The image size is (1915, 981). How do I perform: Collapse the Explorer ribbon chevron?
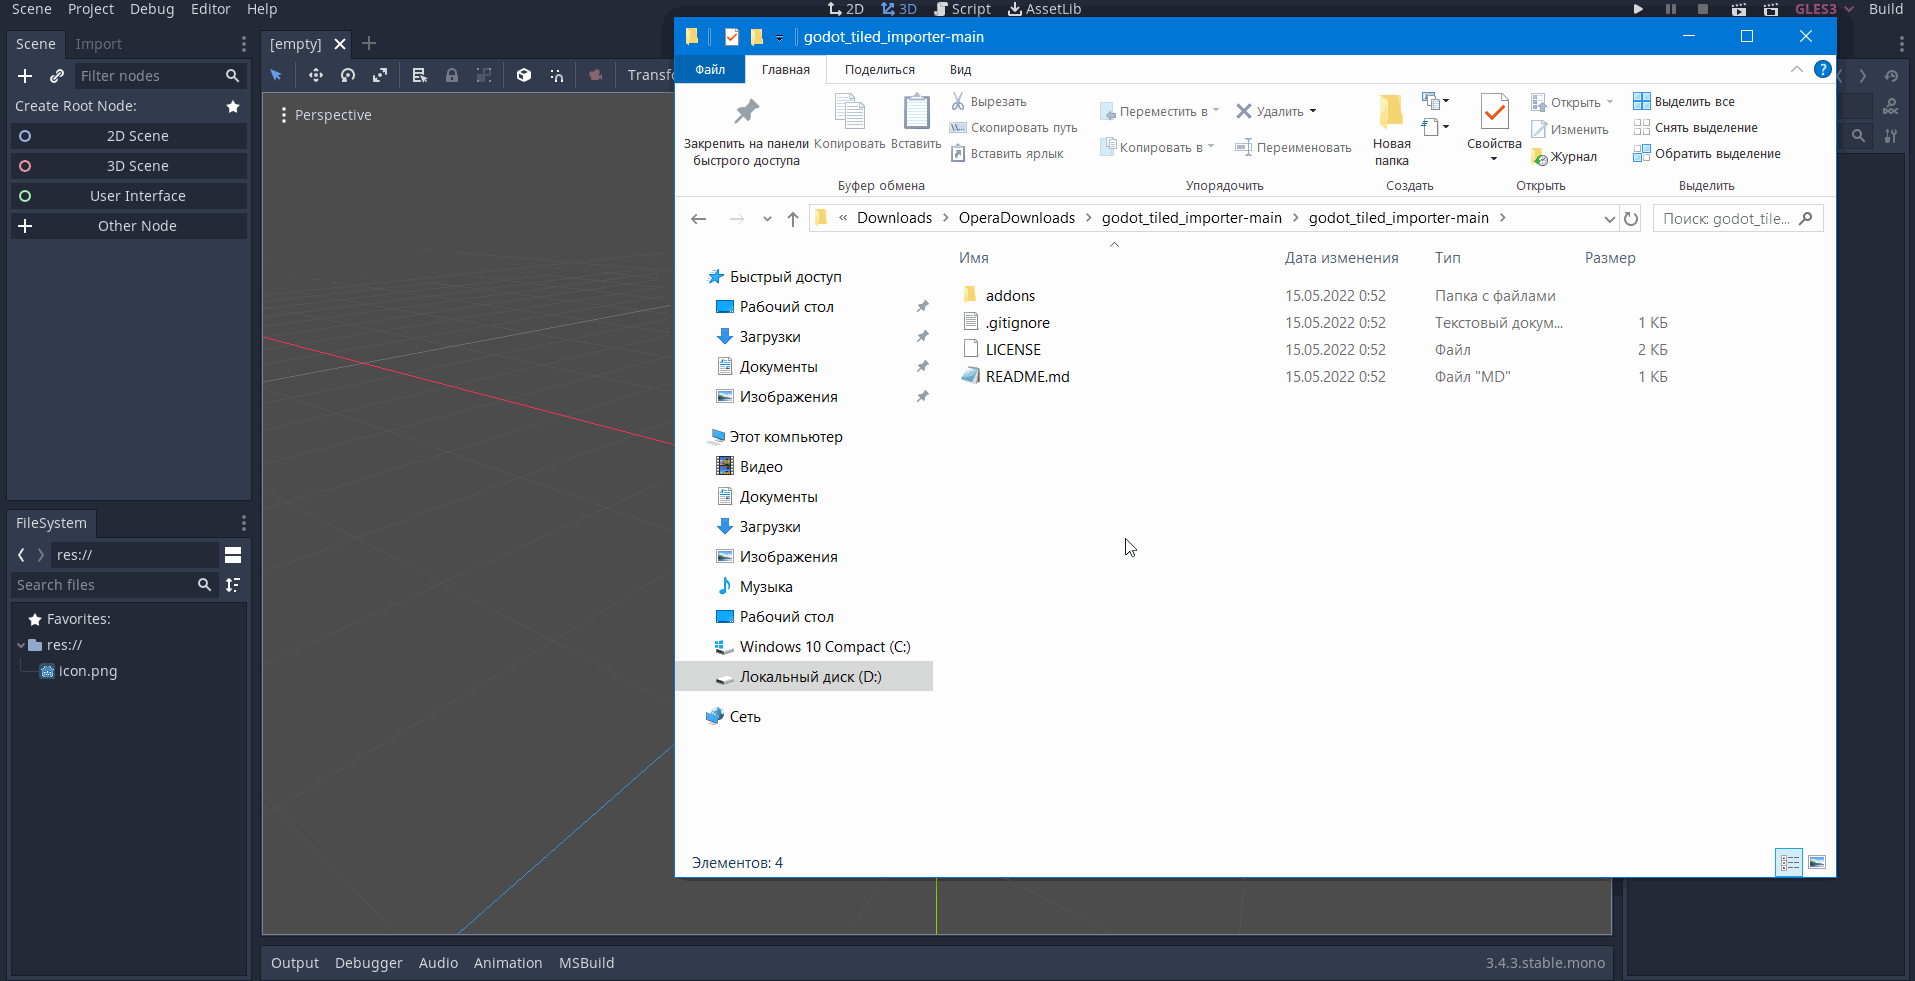click(1796, 69)
